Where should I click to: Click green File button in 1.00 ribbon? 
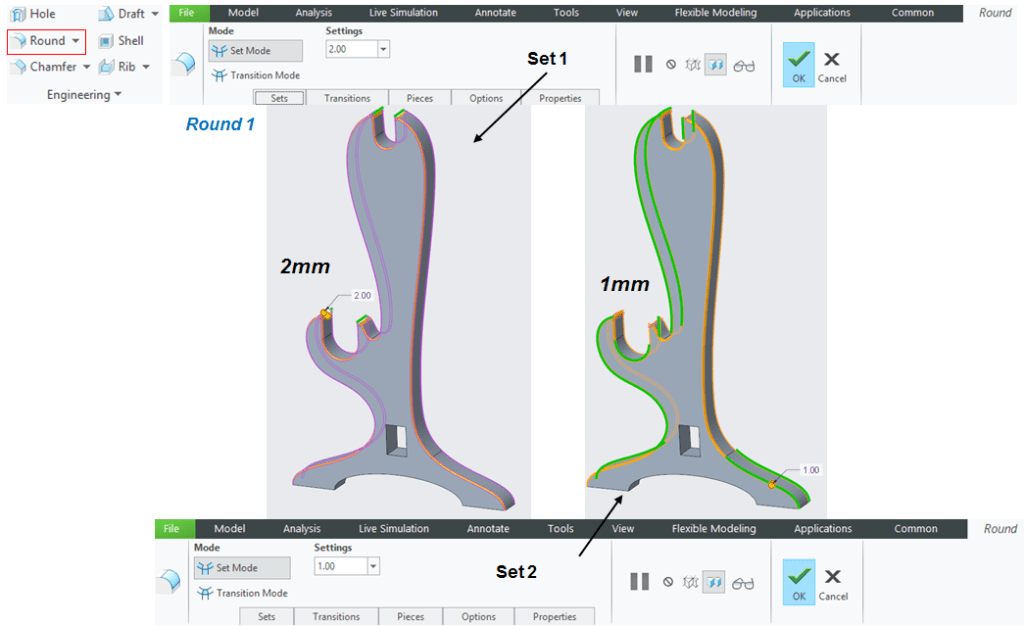point(171,529)
